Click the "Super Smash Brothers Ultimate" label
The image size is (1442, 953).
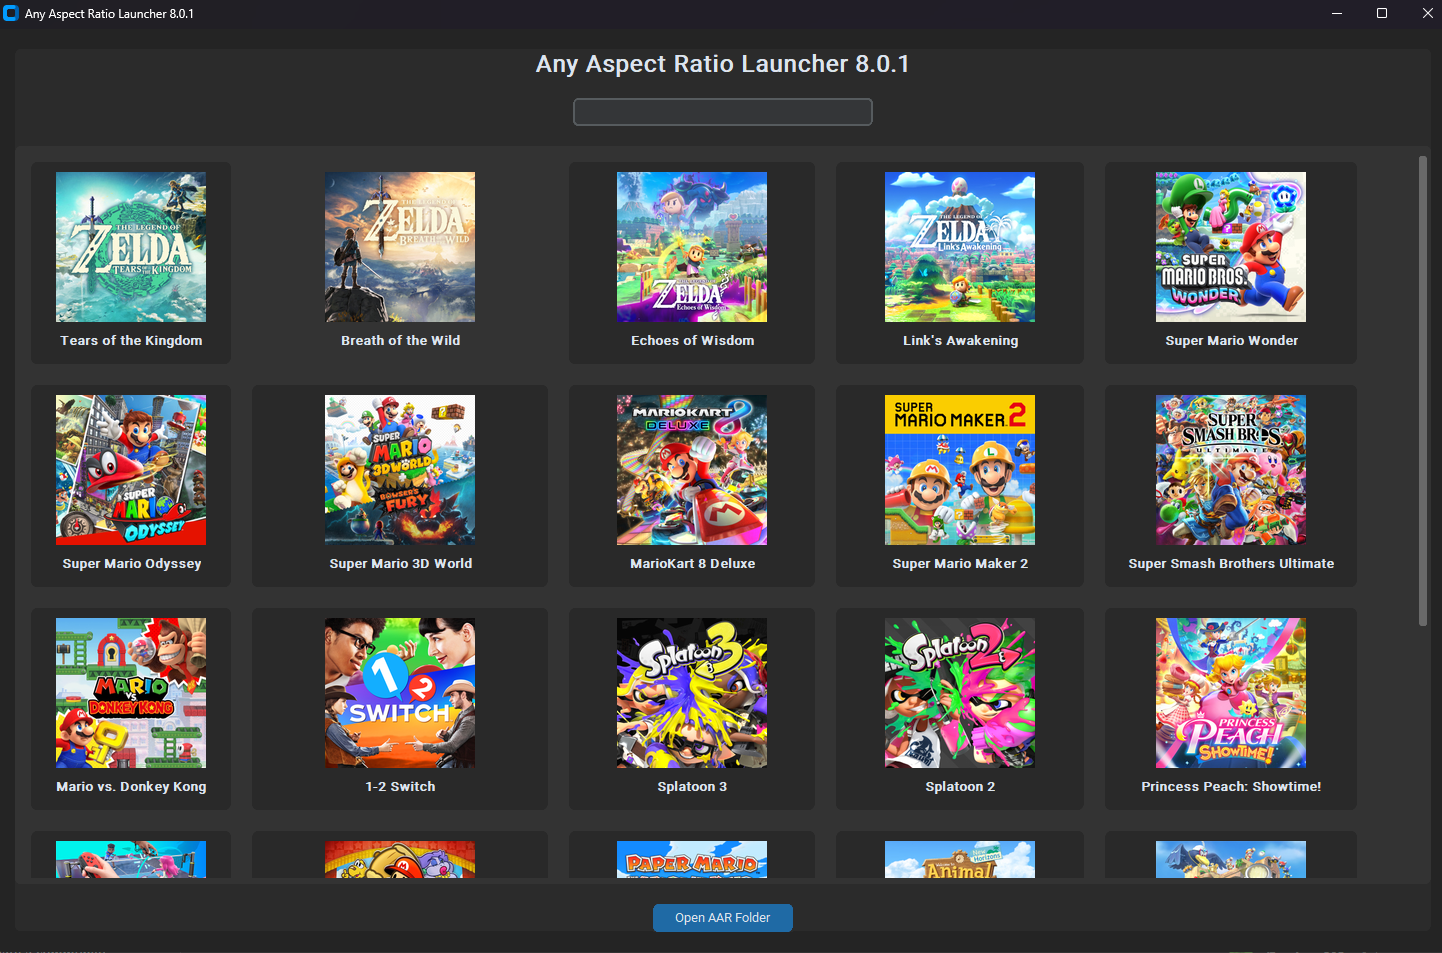tap(1231, 564)
